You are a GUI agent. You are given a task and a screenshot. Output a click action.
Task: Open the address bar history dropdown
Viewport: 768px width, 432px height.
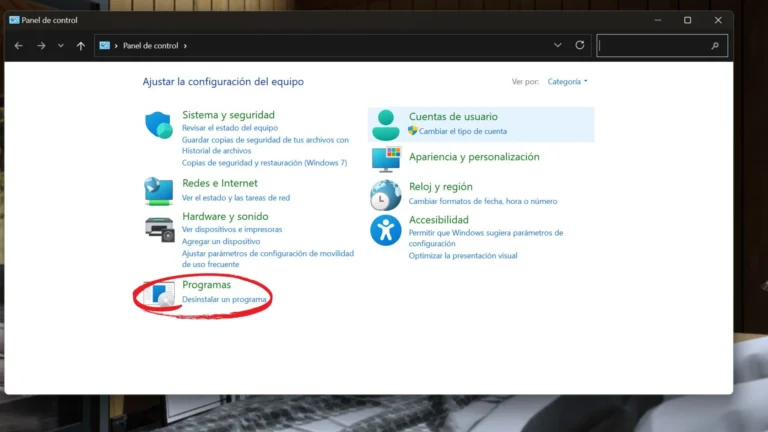[557, 45]
